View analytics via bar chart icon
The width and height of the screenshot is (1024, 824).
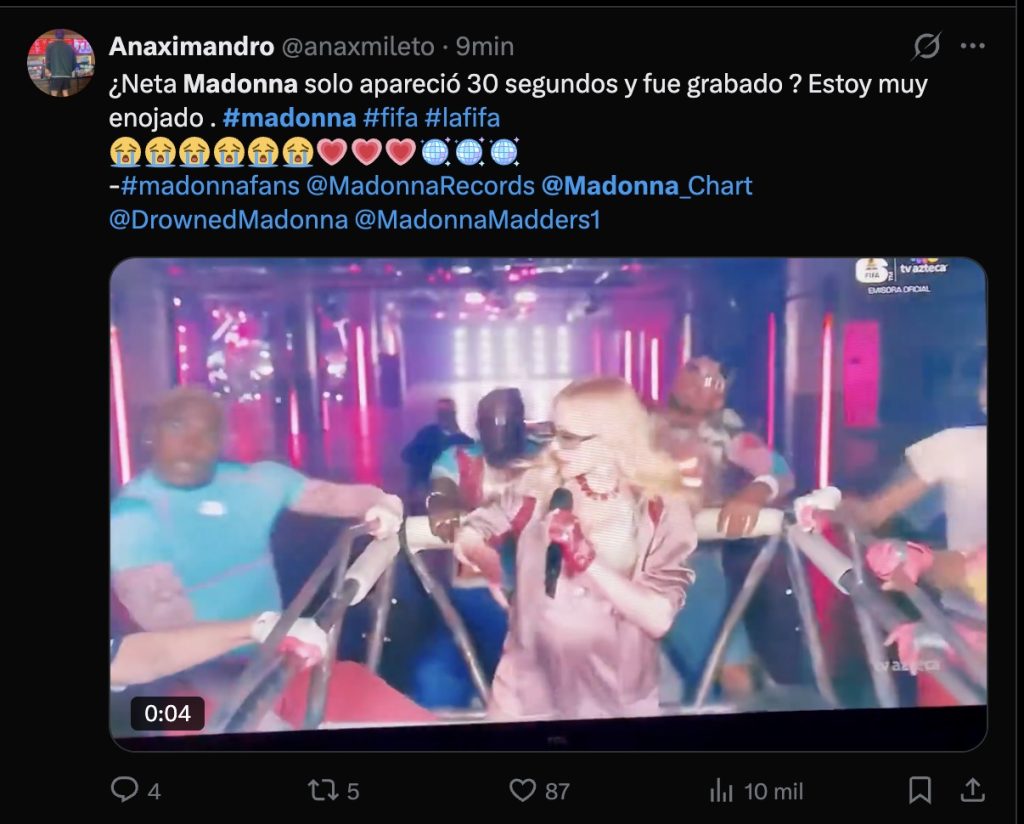click(x=722, y=791)
